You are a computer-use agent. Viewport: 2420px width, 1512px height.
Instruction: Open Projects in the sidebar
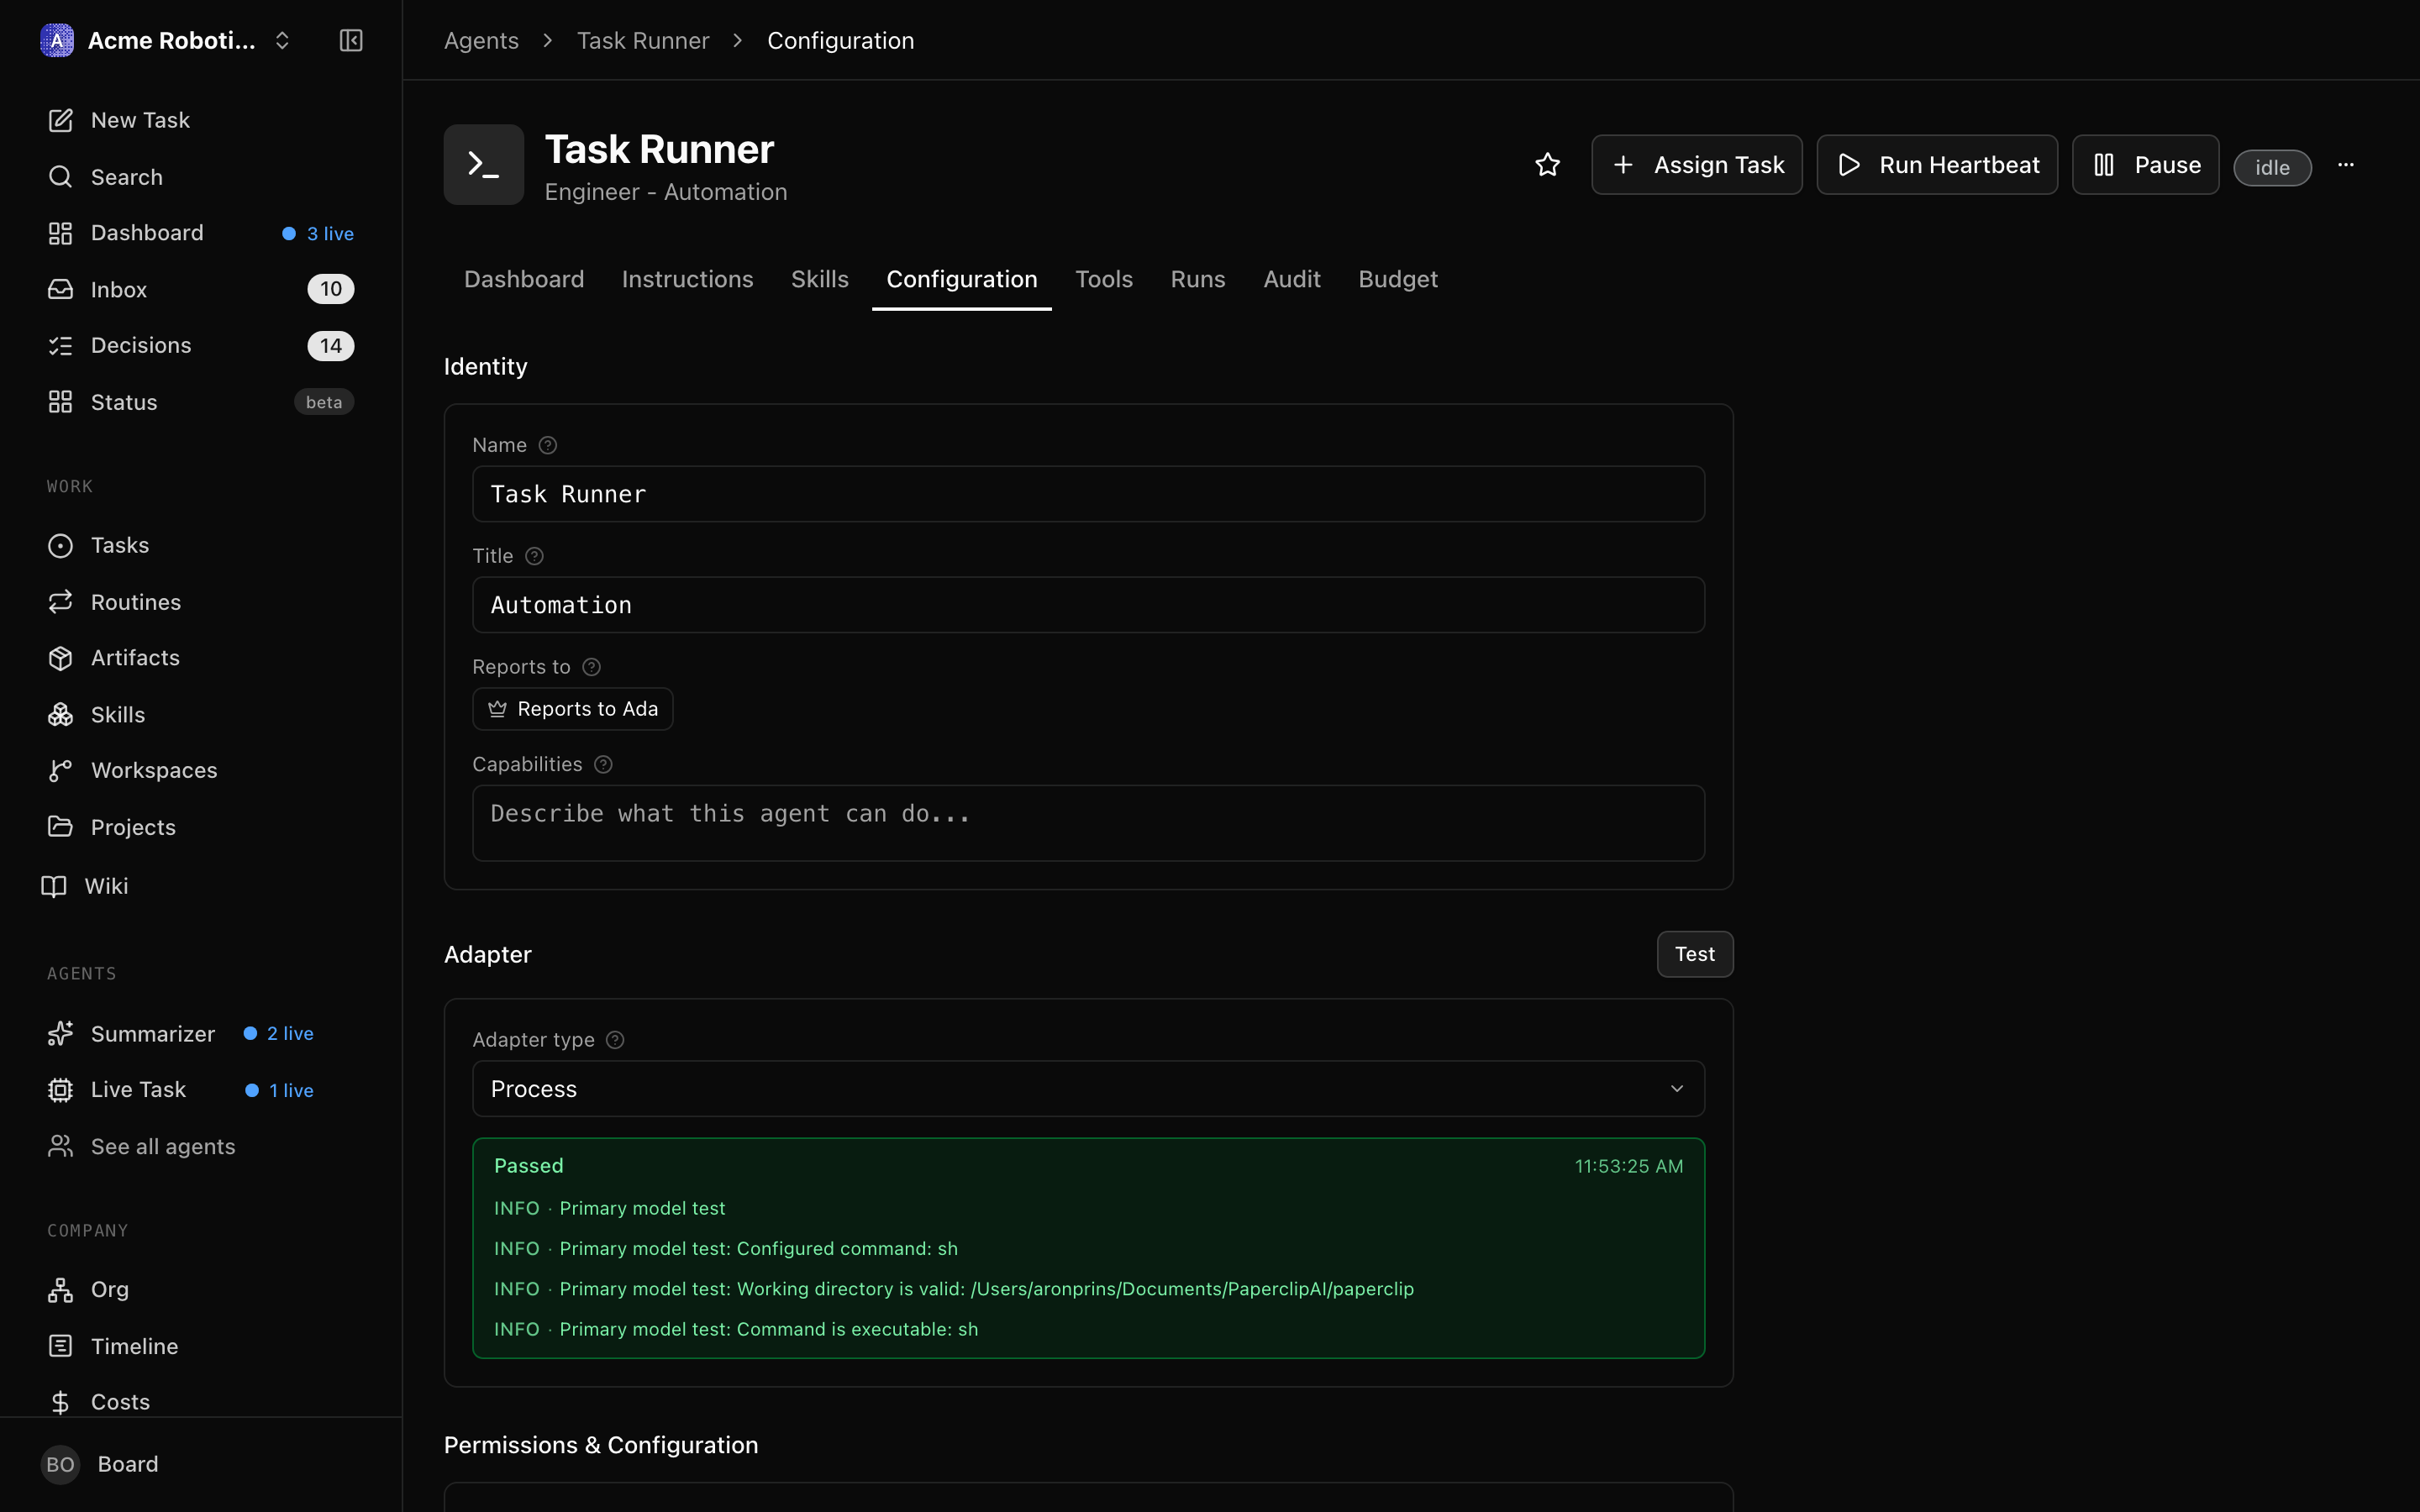click(200, 827)
